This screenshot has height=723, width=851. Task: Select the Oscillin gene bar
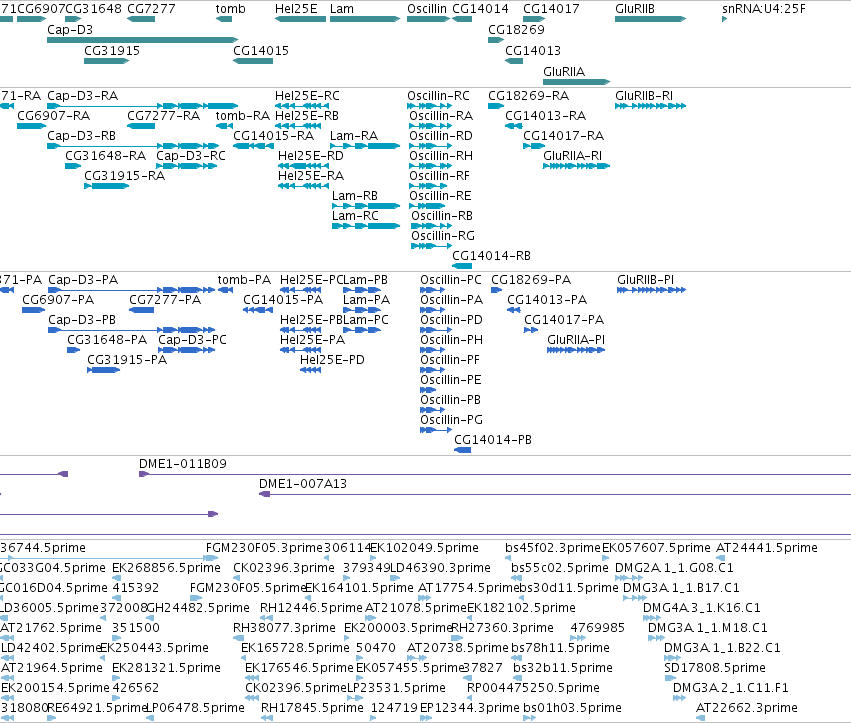pyautogui.click(x=428, y=19)
